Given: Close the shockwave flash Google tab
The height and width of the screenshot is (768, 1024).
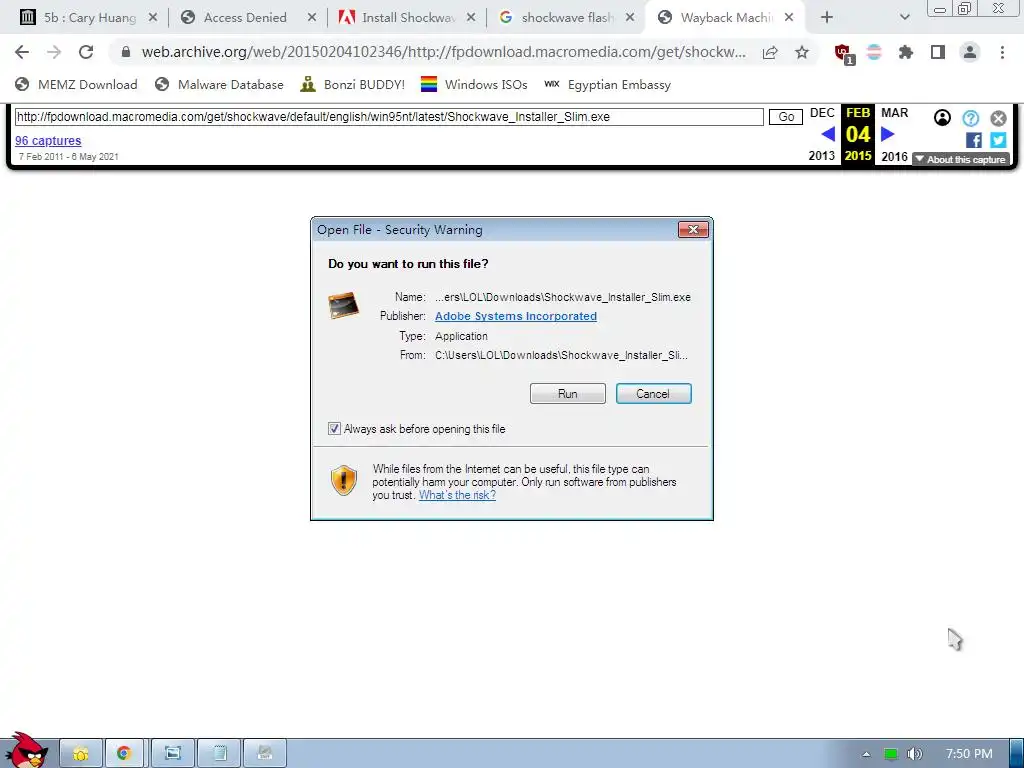Looking at the screenshot, I should [x=630, y=18].
